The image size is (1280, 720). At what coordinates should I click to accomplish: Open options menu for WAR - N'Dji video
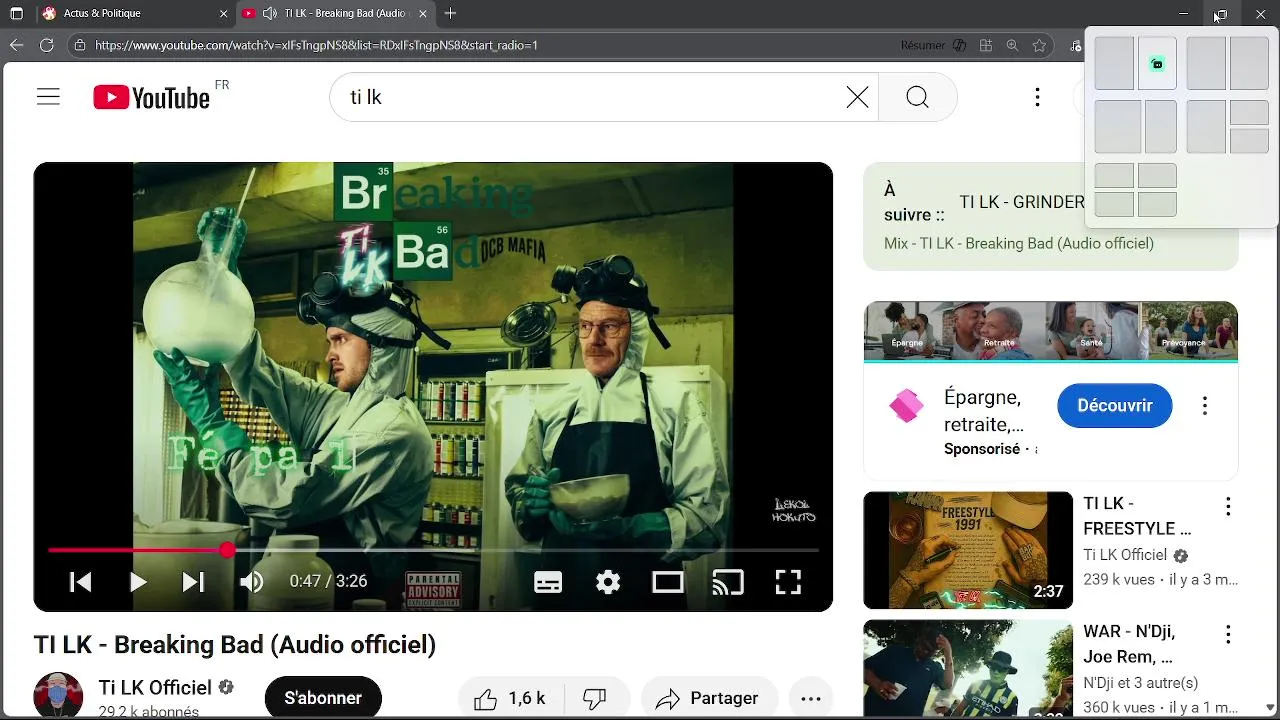(x=1228, y=635)
